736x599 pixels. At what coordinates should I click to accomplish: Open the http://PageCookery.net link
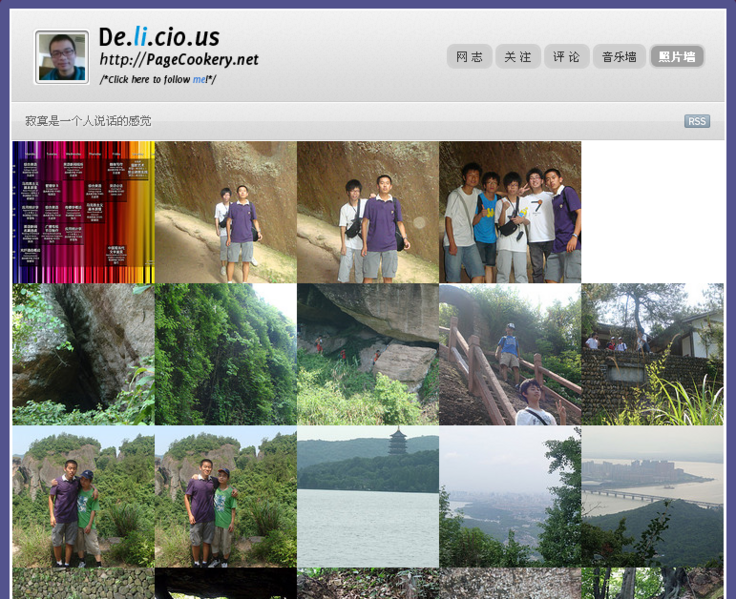coord(179,60)
